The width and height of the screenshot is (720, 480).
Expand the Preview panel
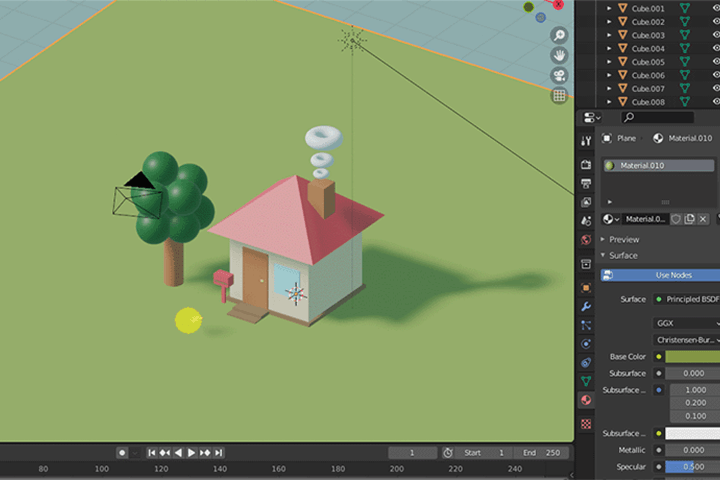point(603,239)
